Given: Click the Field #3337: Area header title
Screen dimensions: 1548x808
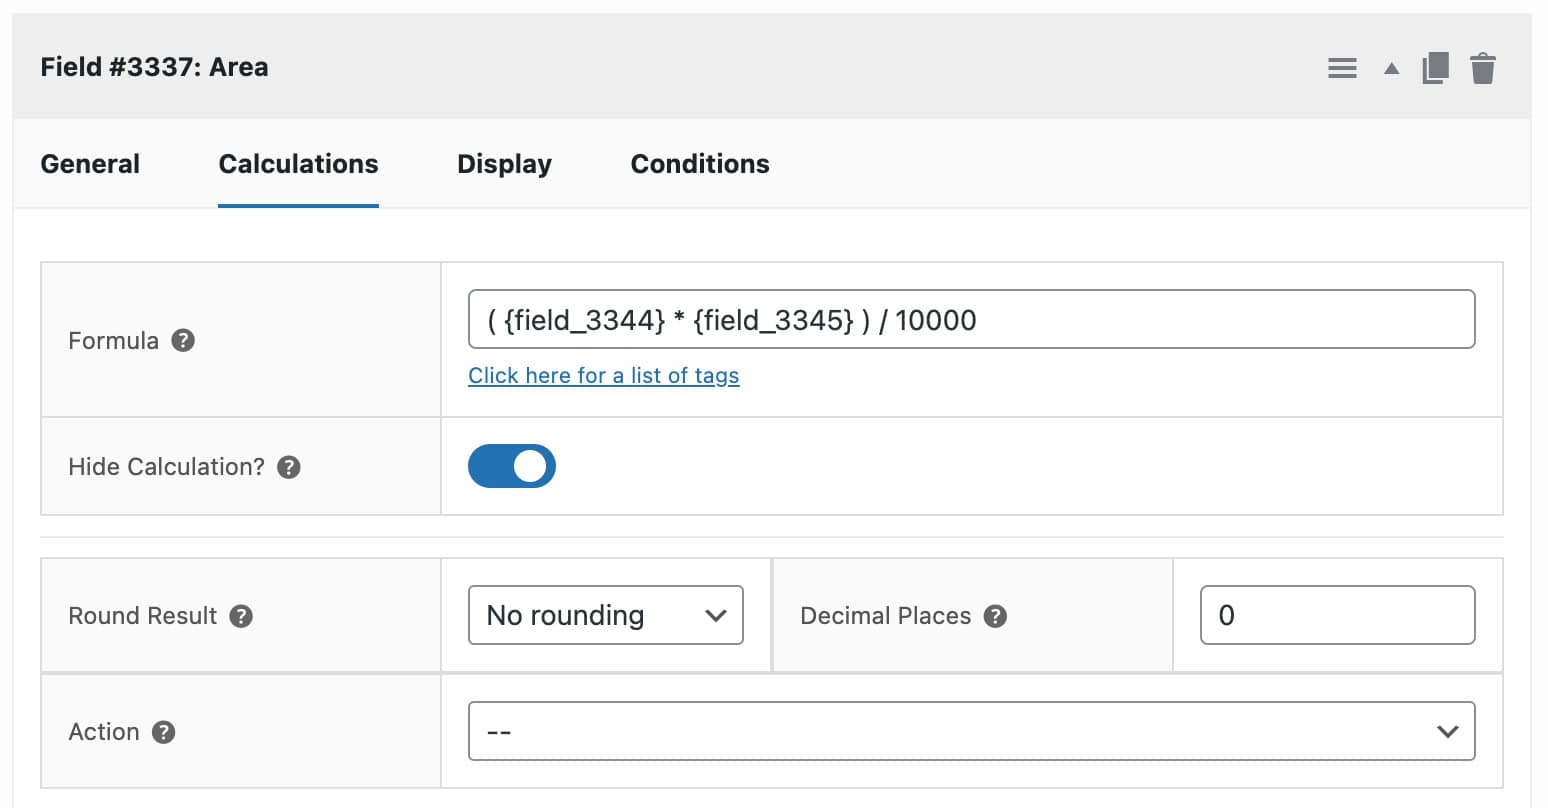Looking at the screenshot, I should pyautogui.click(x=154, y=67).
